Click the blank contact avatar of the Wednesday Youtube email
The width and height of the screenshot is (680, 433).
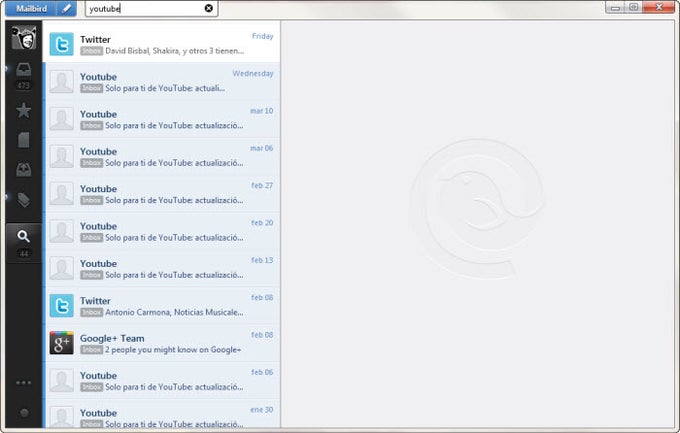(x=62, y=82)
